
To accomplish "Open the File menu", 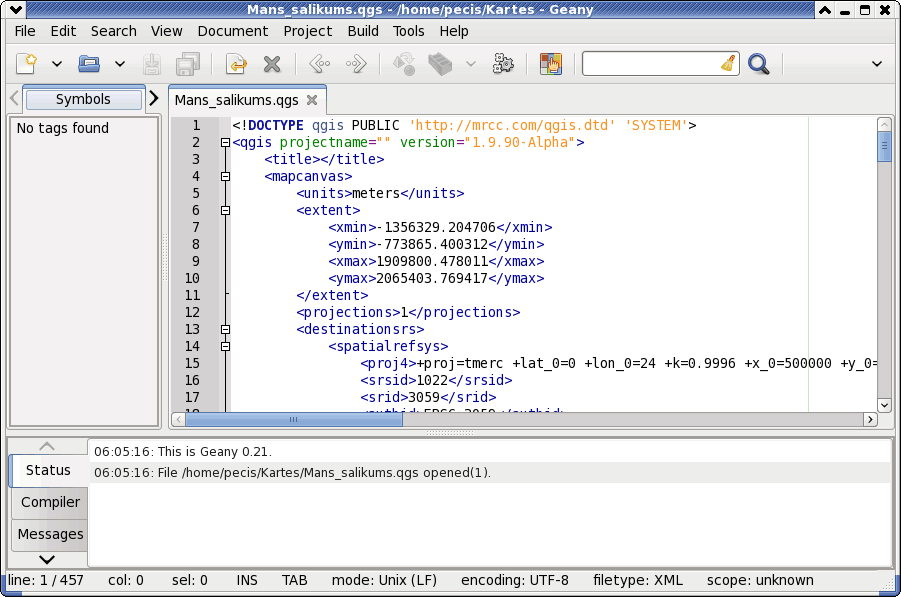I will coord(25,31).
